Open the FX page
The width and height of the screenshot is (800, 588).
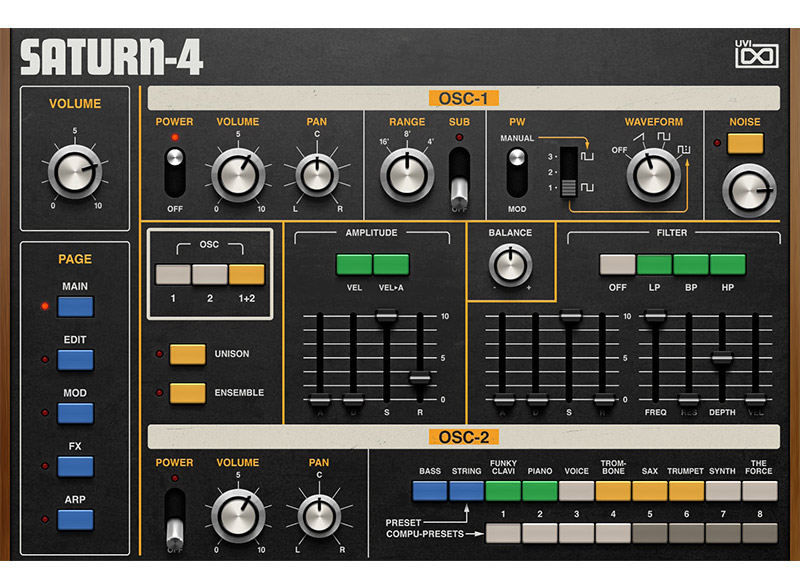pos(76,467)
